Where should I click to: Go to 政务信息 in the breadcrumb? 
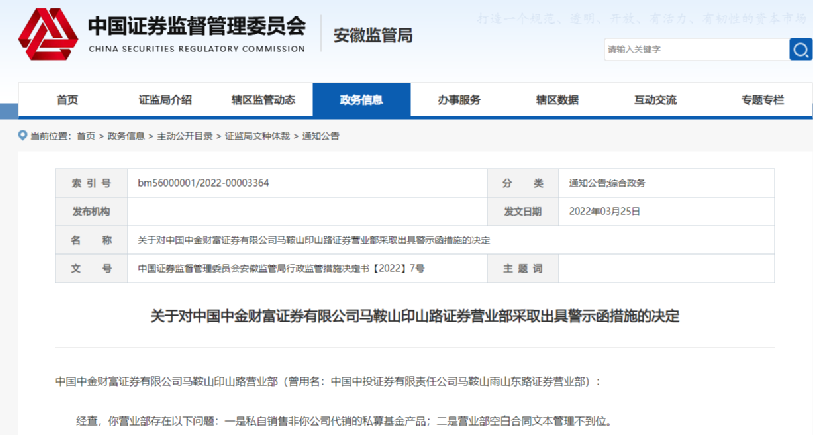126,136
